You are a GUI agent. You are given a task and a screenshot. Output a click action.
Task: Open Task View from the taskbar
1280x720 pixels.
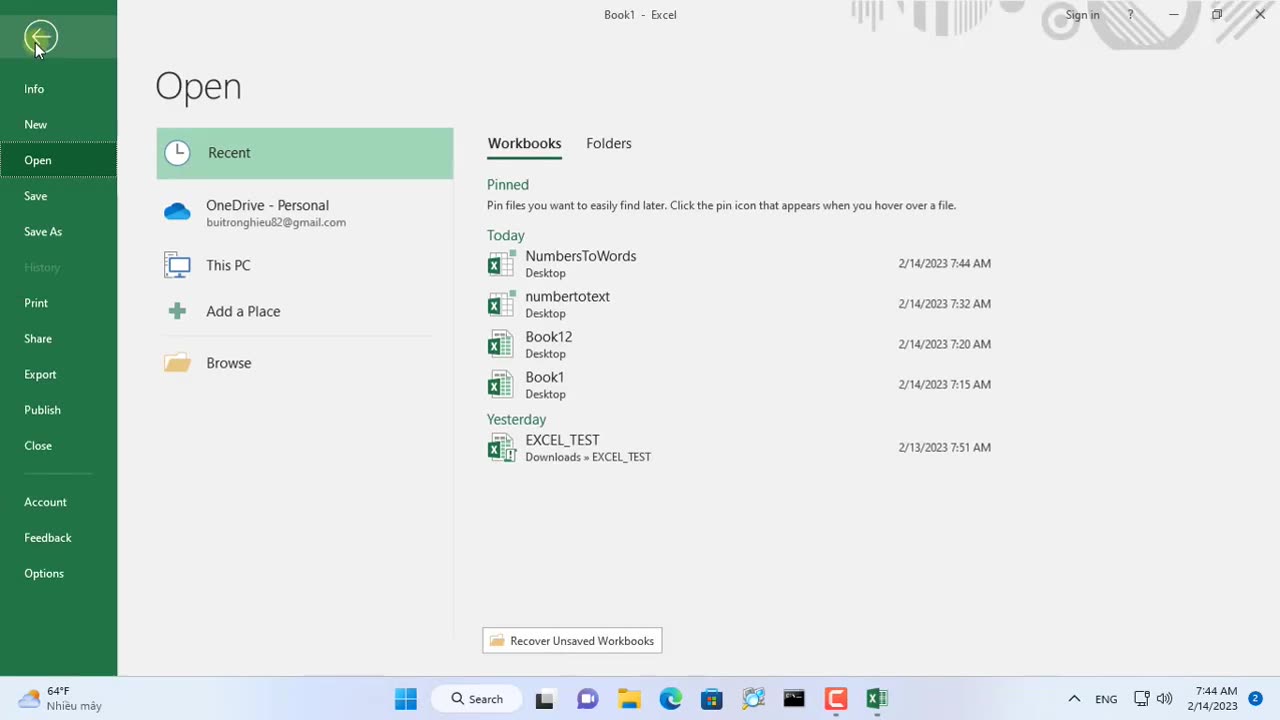544,699
